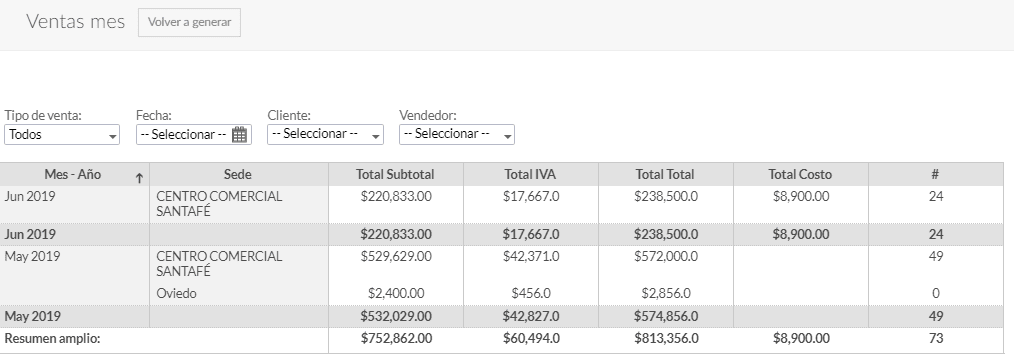Click the Ventas mes page title
This screenshot has width=1014, height=363.
[x=76, y=21]
